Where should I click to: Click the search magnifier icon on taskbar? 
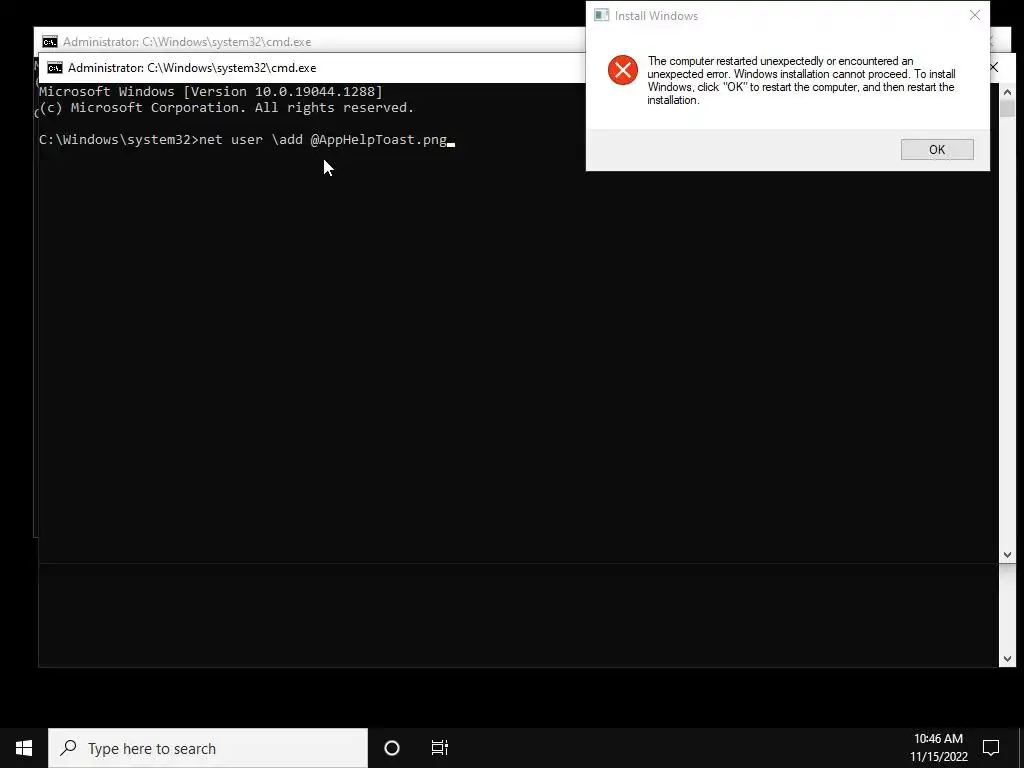click(x=68, y=748)
